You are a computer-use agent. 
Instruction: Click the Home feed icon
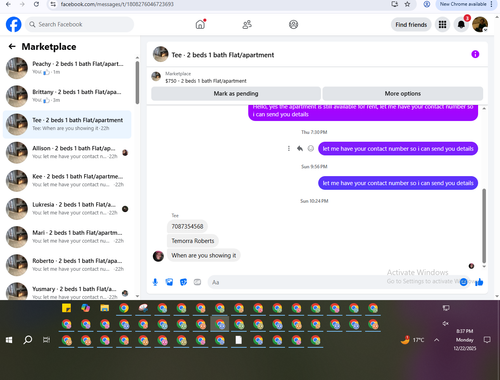[x=200, y=24]
